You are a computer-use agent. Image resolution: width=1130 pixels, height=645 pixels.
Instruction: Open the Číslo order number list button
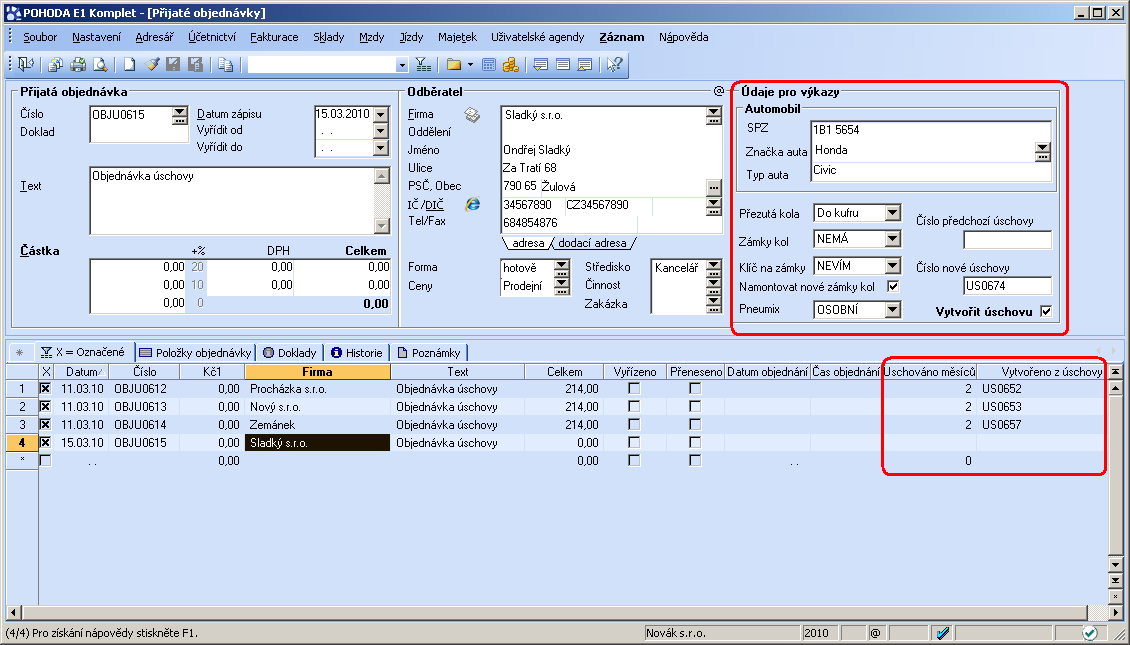(179, 115)
